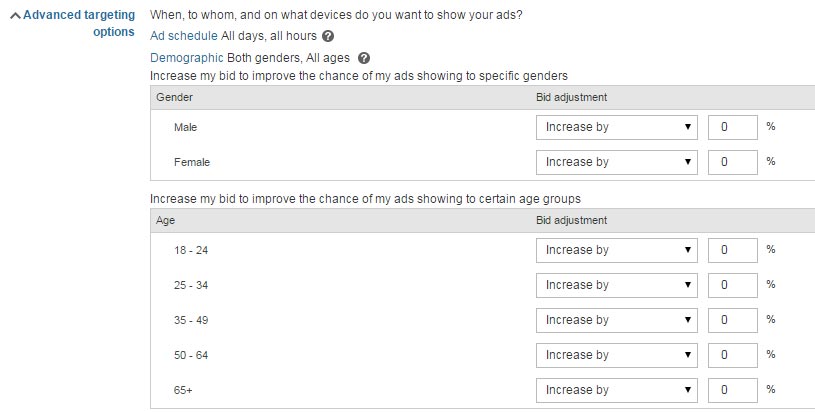Open the 65+ bid adjustment dropdown

point(616,390)
